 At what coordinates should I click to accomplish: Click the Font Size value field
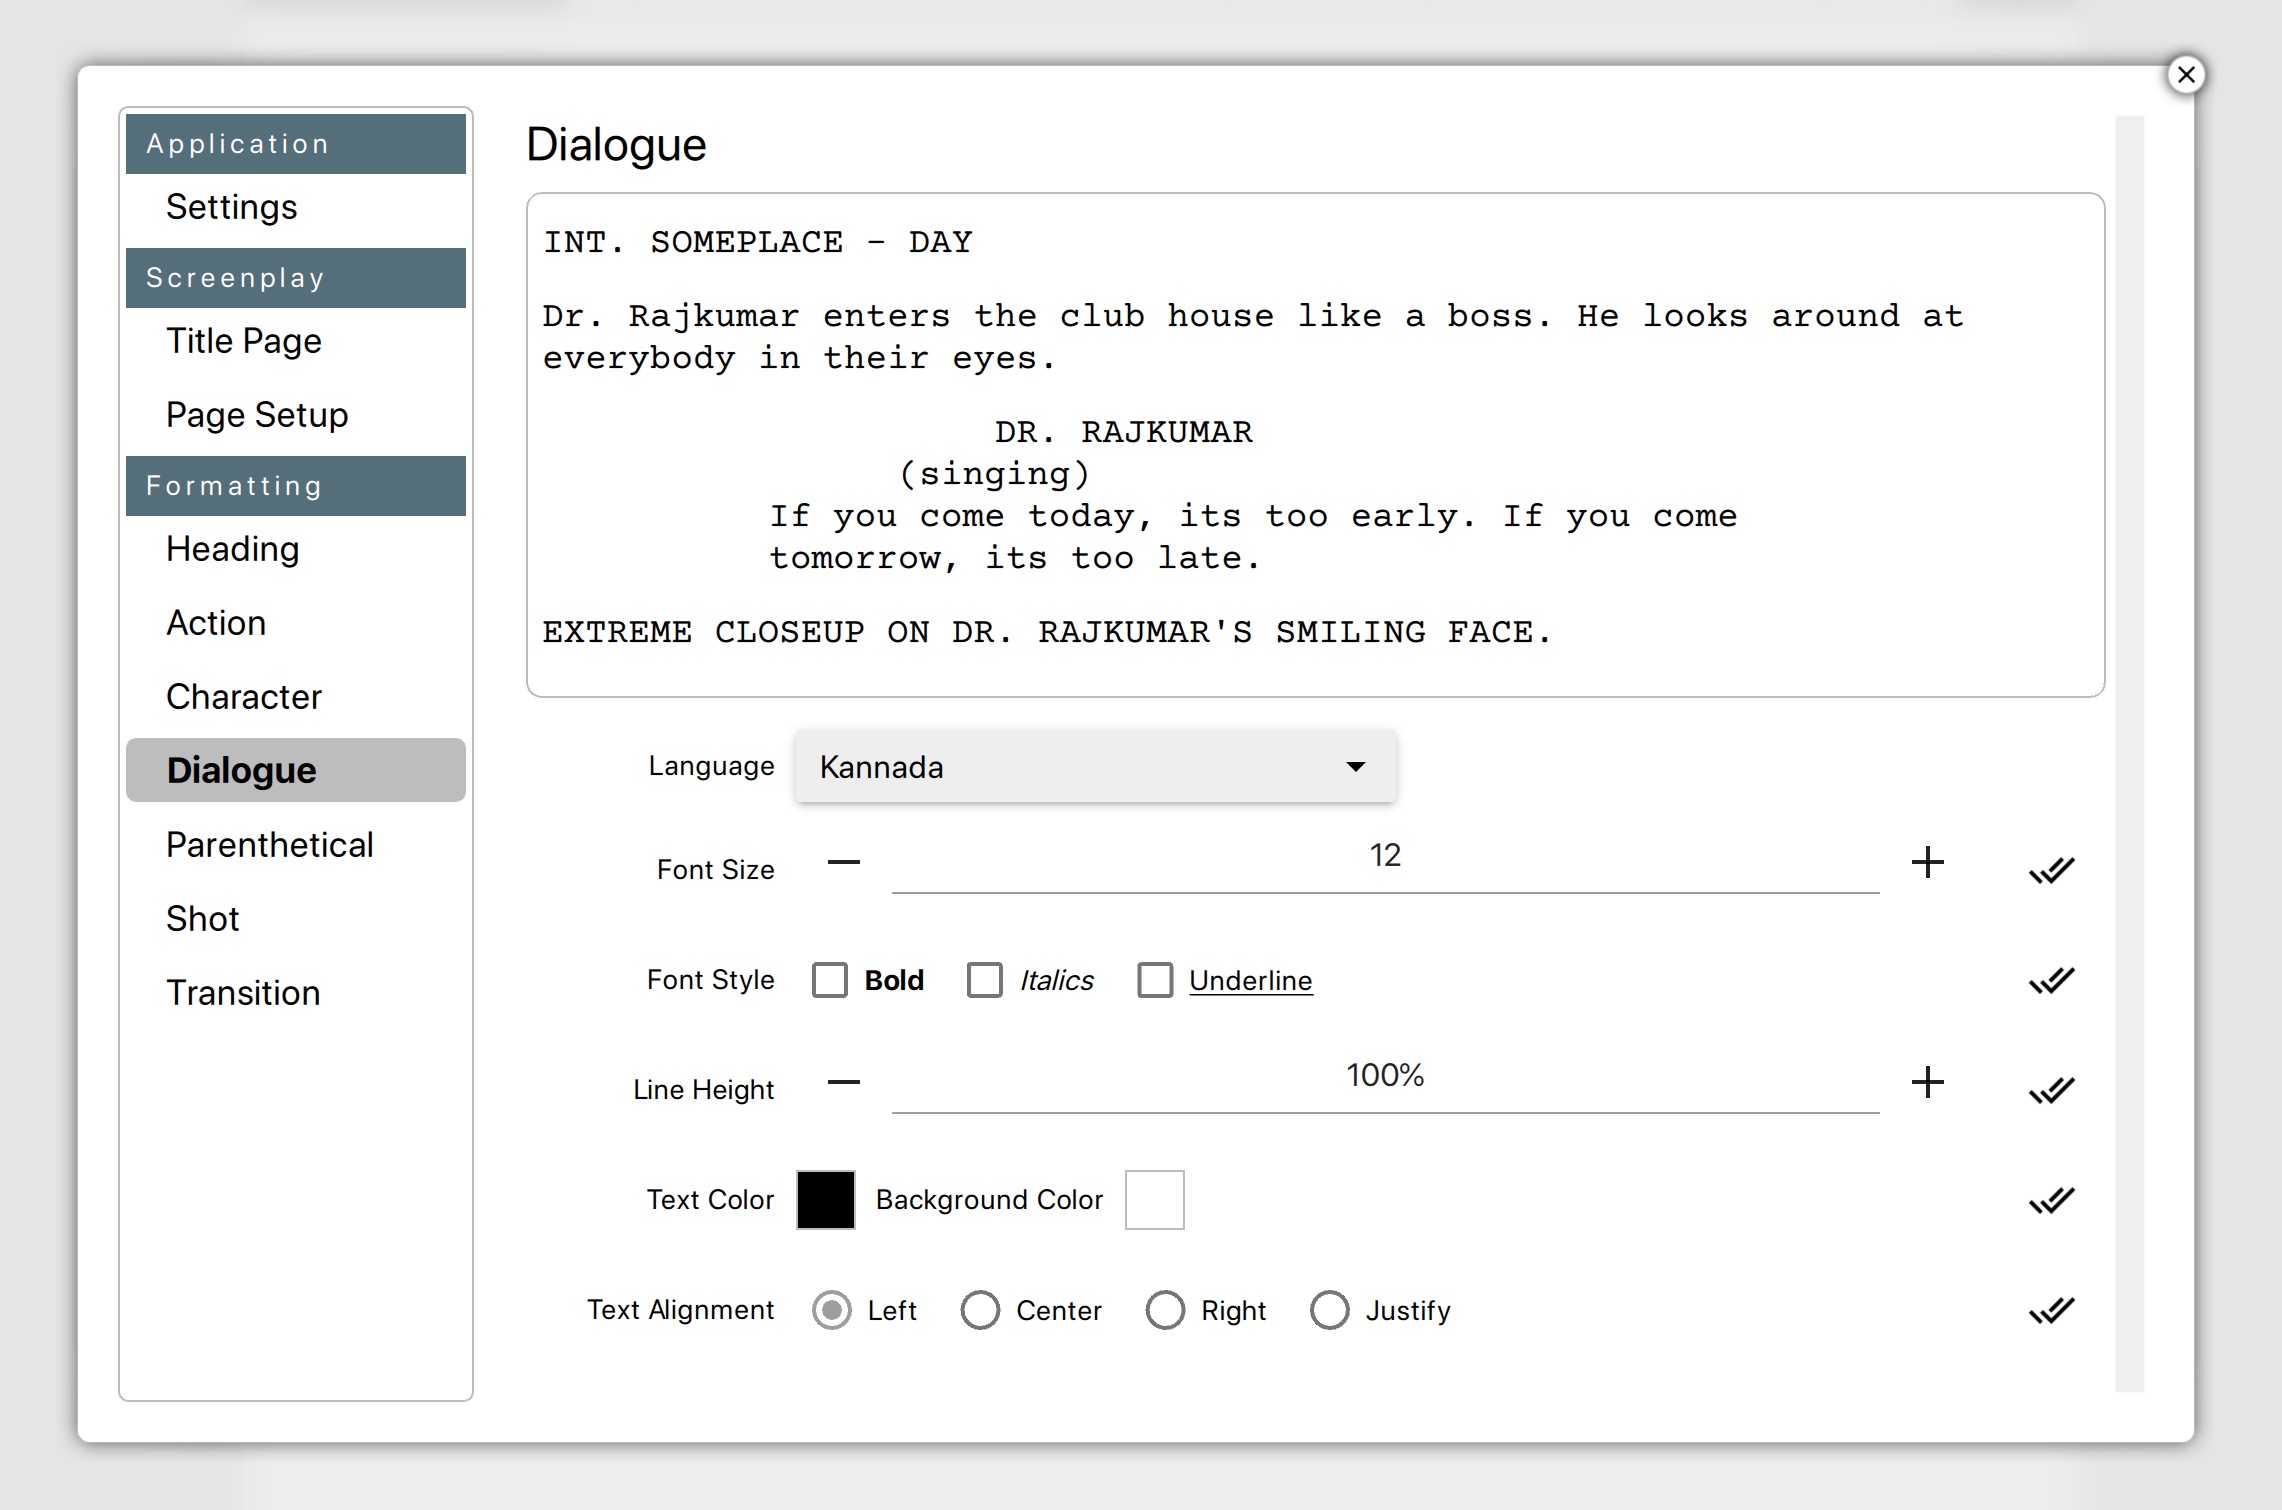point(1385,857)
